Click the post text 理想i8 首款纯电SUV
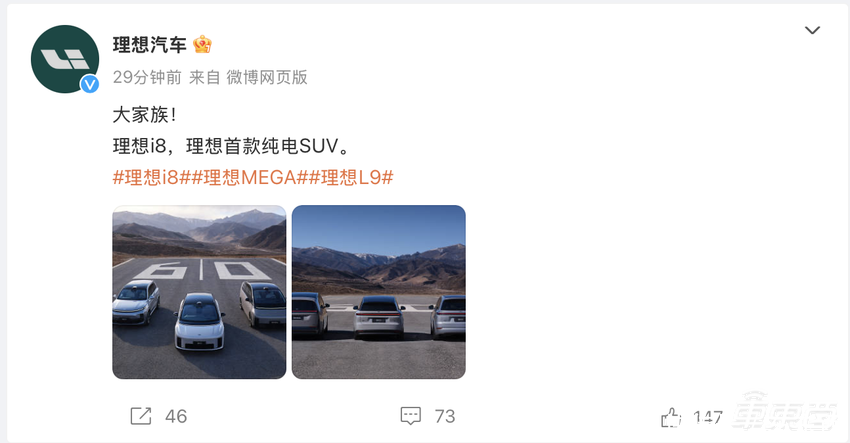The image size is (850, 443). [231, 146]
